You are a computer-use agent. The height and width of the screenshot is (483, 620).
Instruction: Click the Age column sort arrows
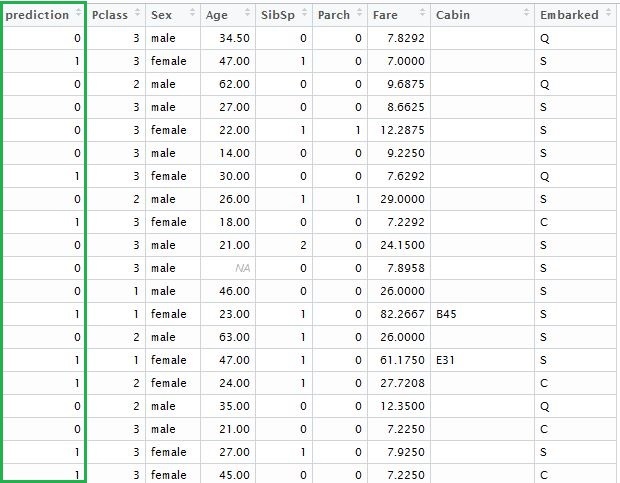pyautogui.click(x=248, y=15)
